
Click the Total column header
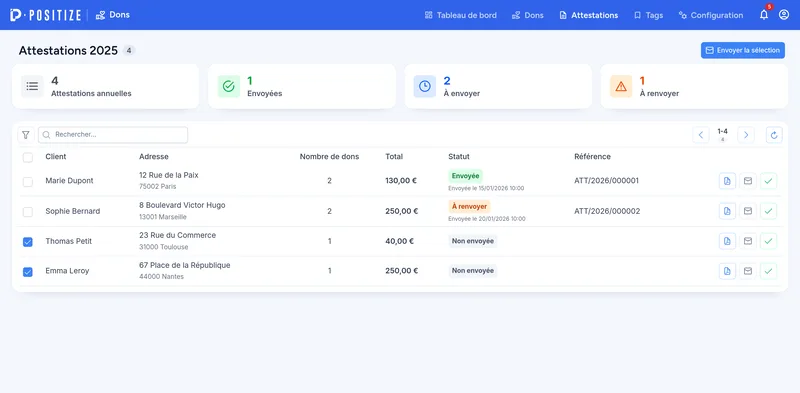click(x=394, y=157)
